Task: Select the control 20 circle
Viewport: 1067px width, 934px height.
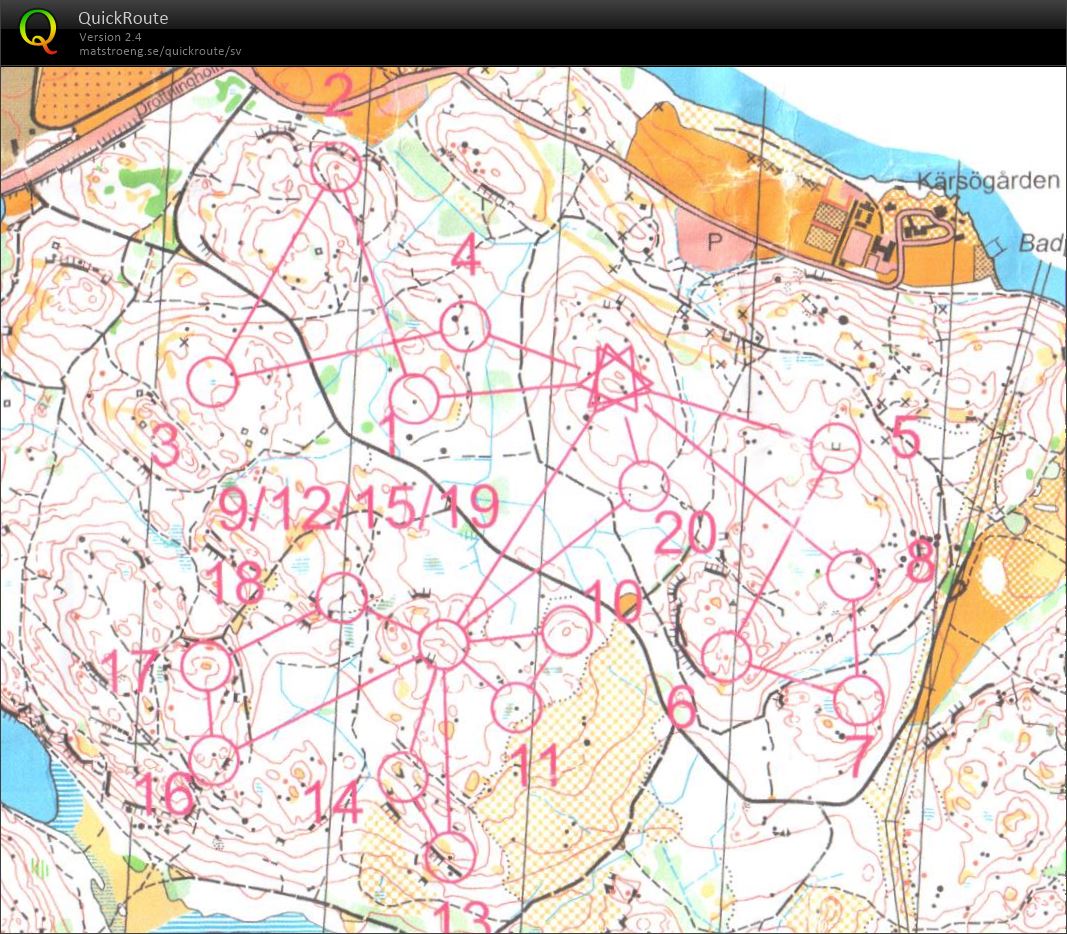Action: click(x=643, y=485)
